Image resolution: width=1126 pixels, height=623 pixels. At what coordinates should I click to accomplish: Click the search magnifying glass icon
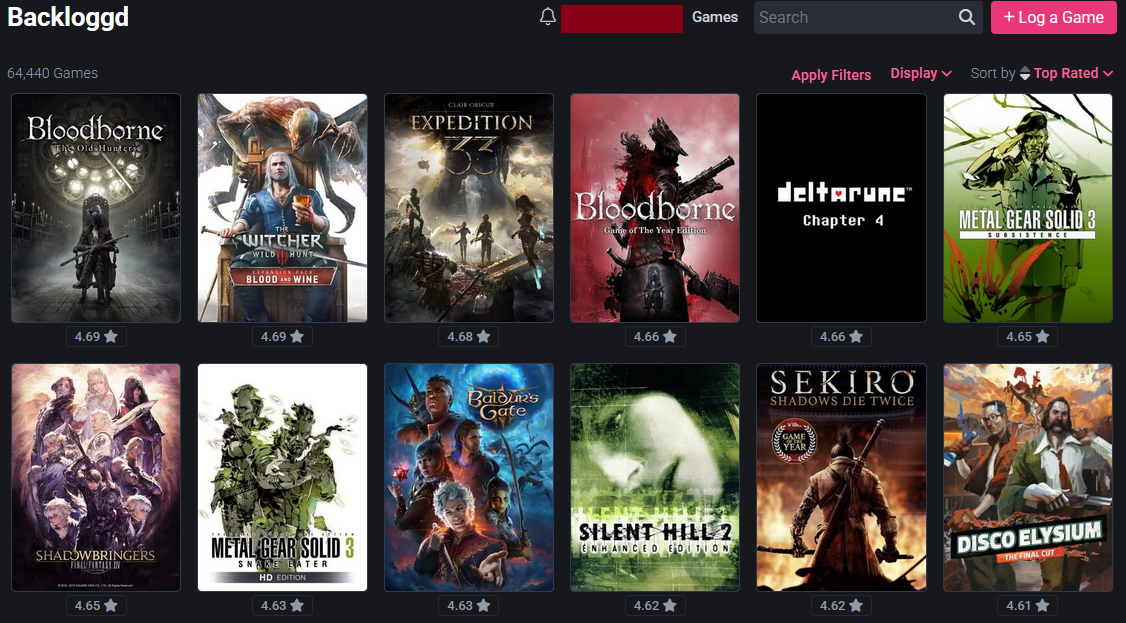click(x=967, y=17)
